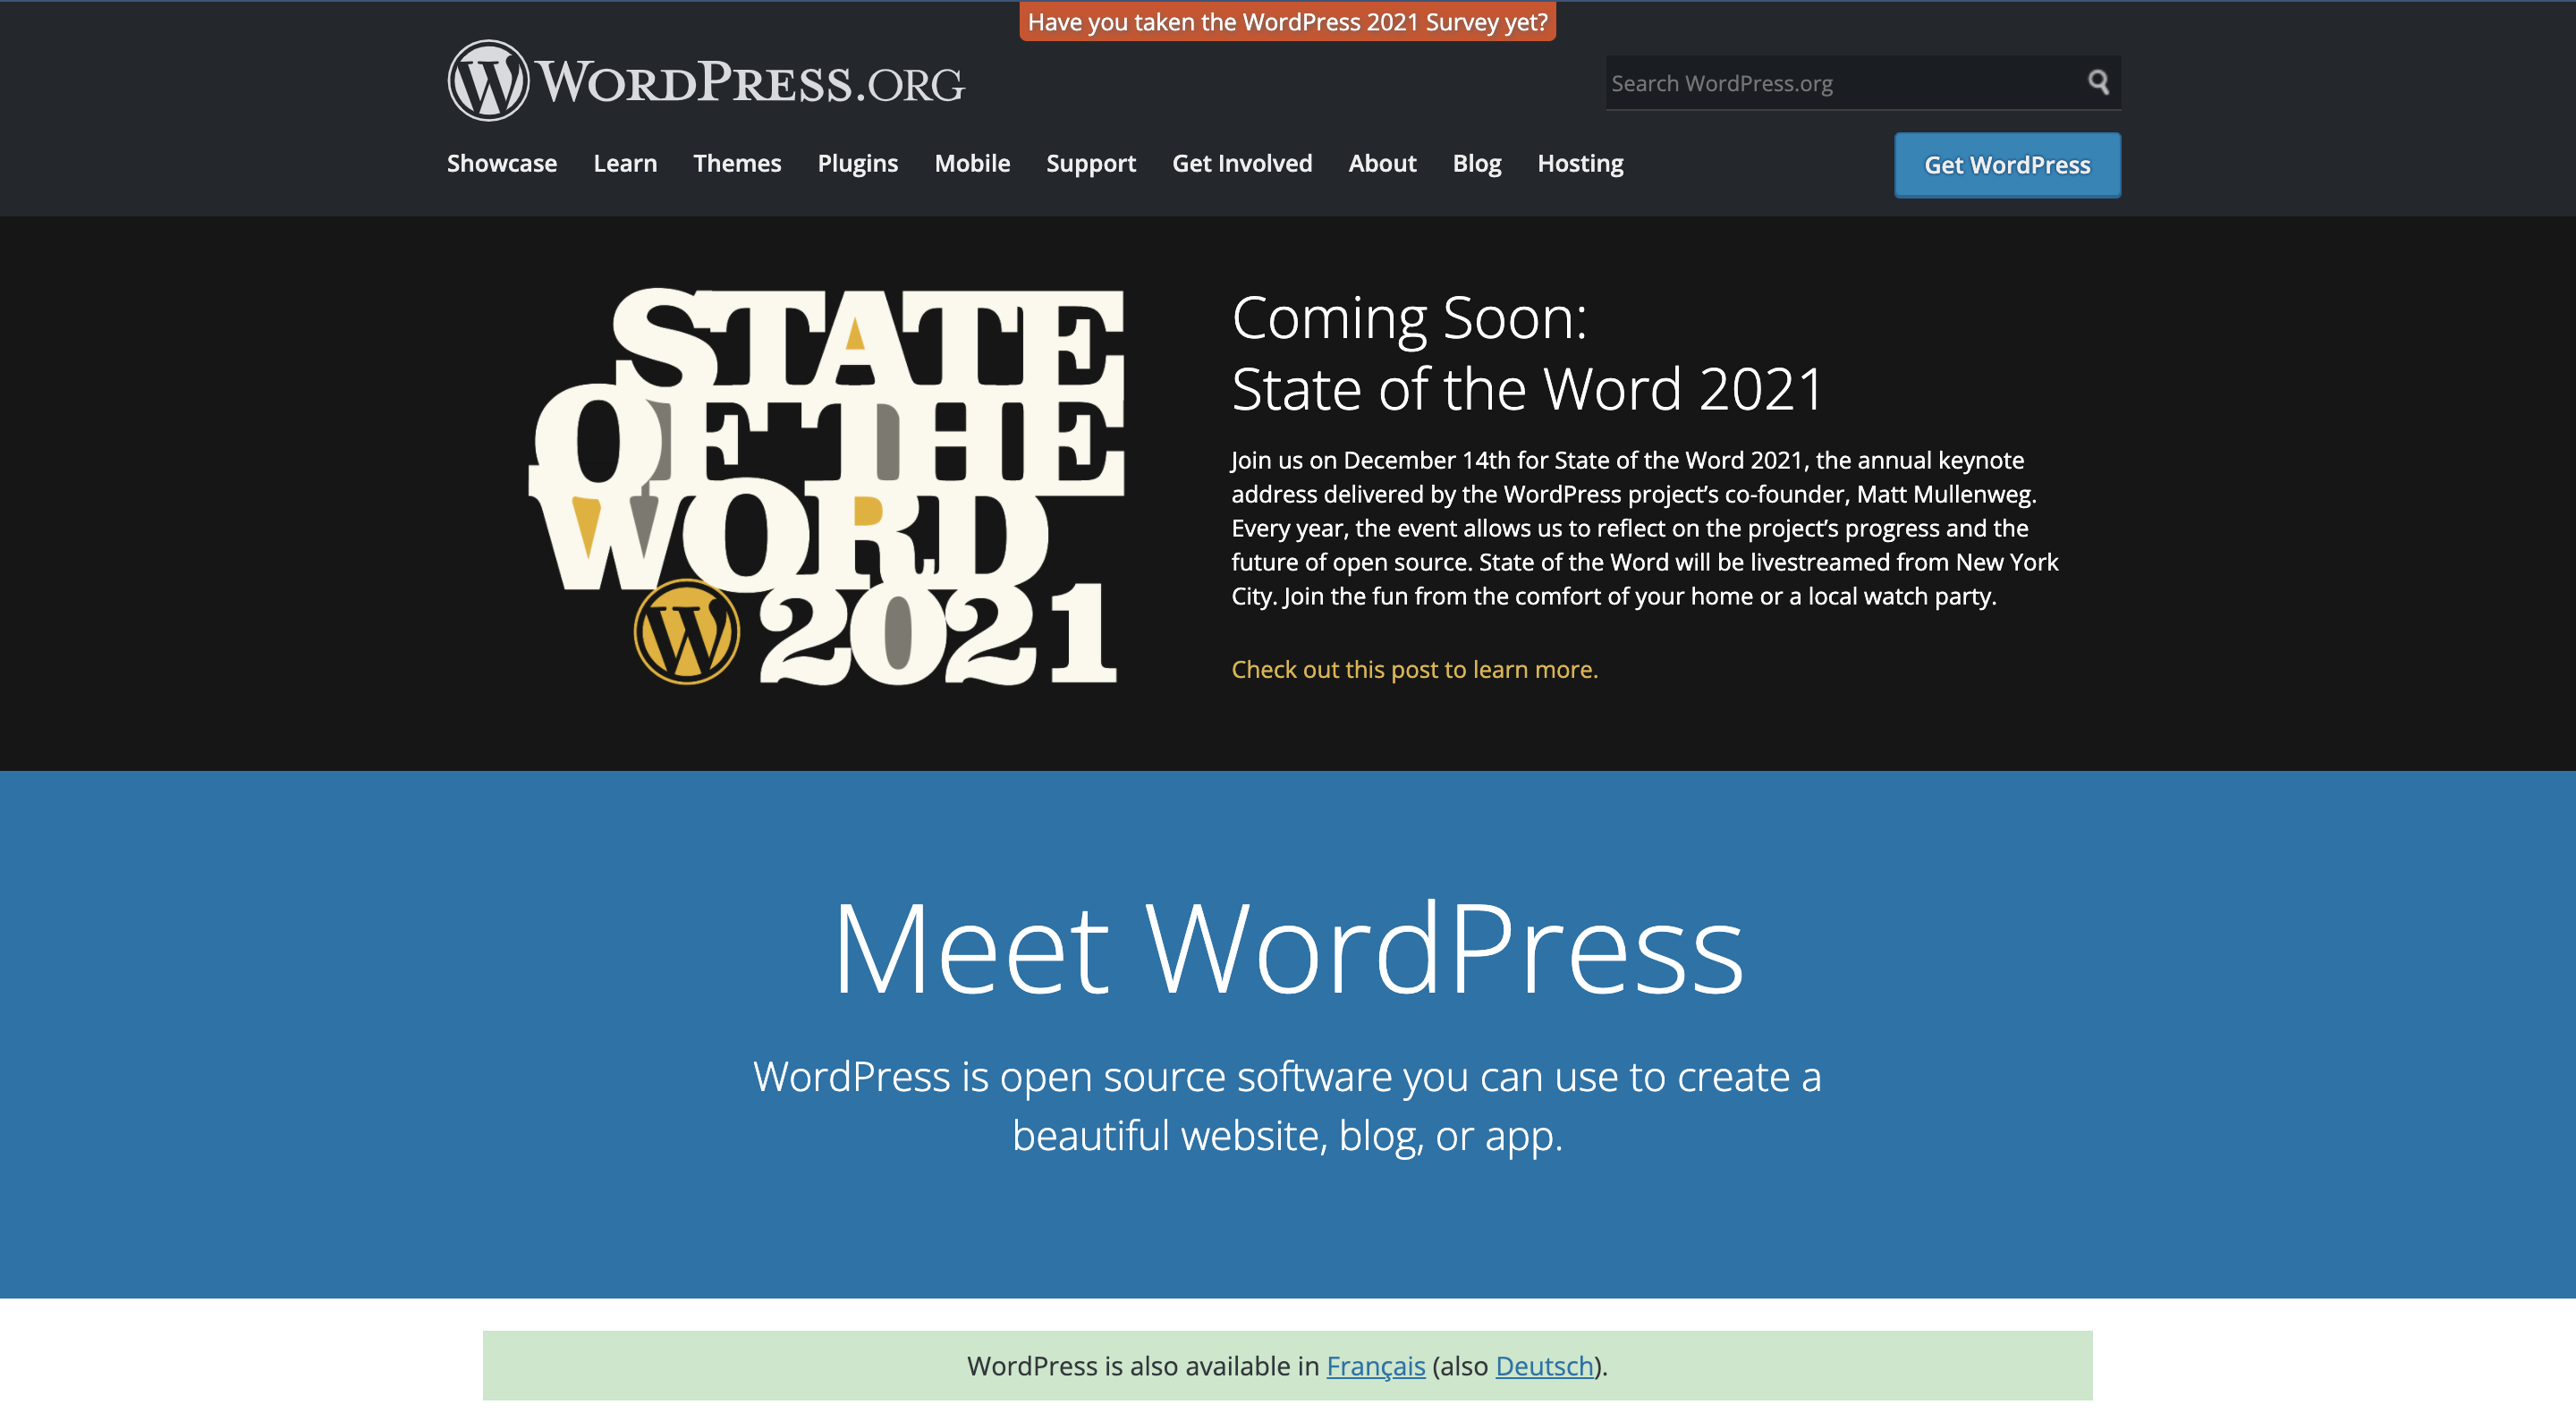Open the Themes page
The width and height of the screenshot is (2576, 1413).
737,163
